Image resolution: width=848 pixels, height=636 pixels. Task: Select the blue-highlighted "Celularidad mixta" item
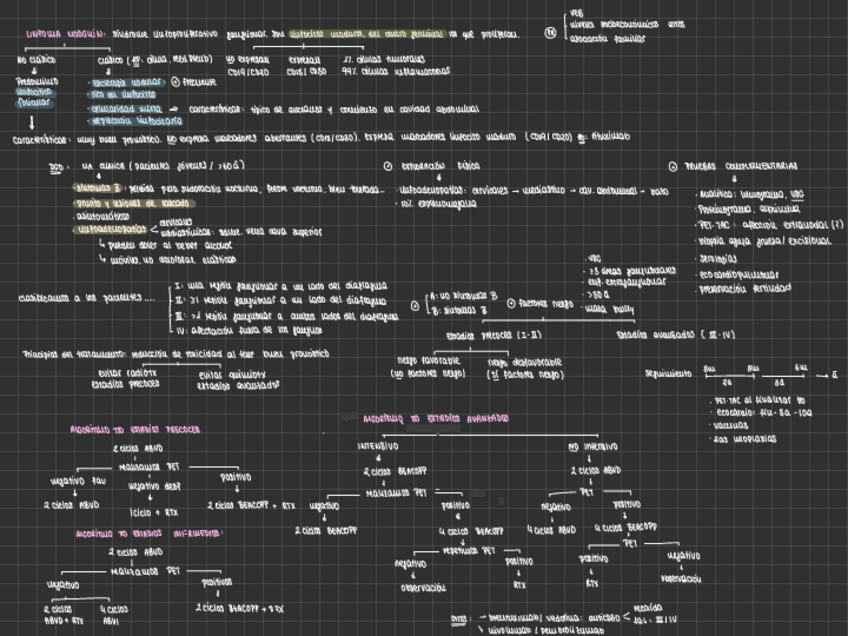pos(126,109)
